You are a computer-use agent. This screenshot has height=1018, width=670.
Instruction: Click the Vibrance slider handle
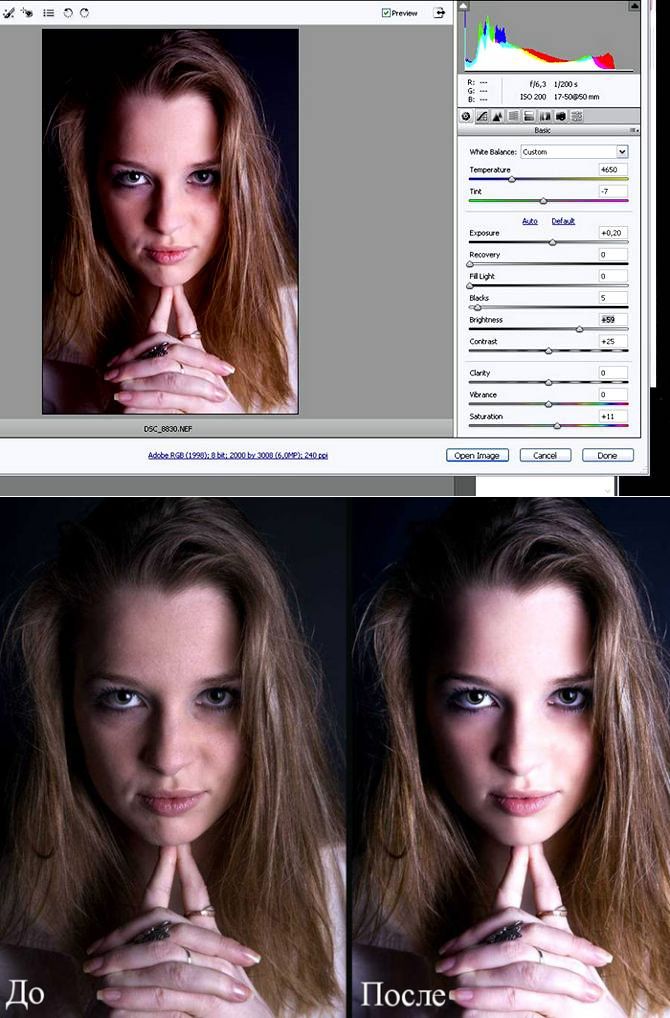pyautogui.click(x=549, y=404)
